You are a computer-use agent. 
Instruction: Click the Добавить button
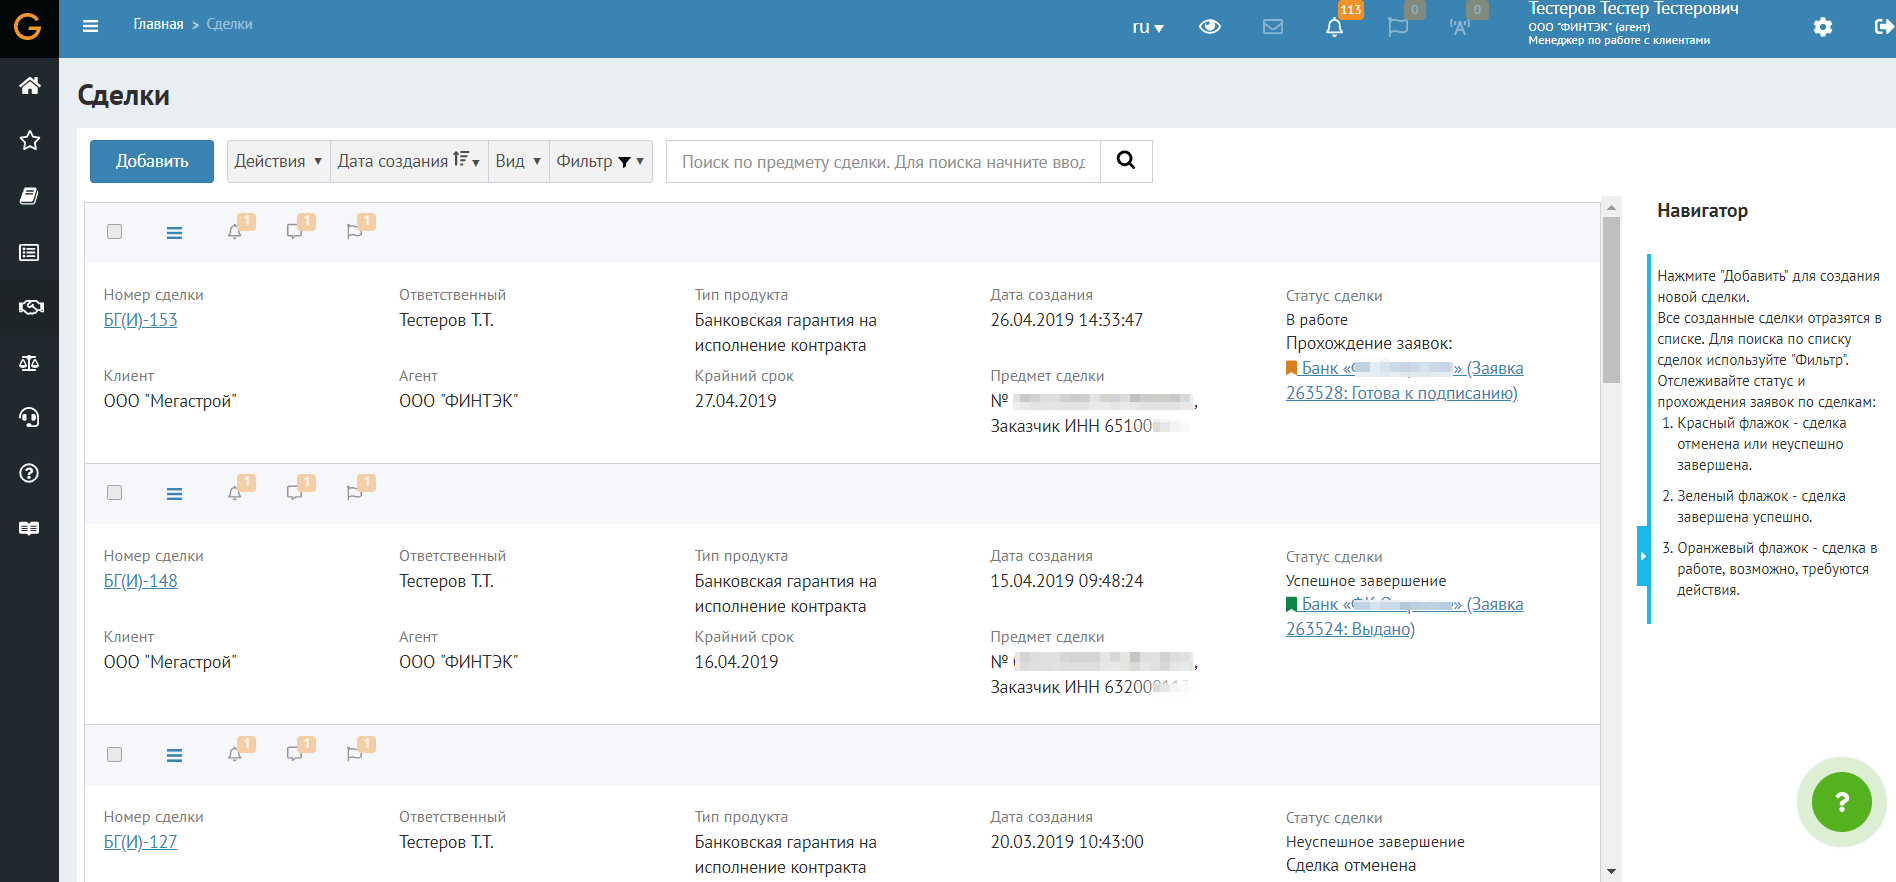(152, 161)
